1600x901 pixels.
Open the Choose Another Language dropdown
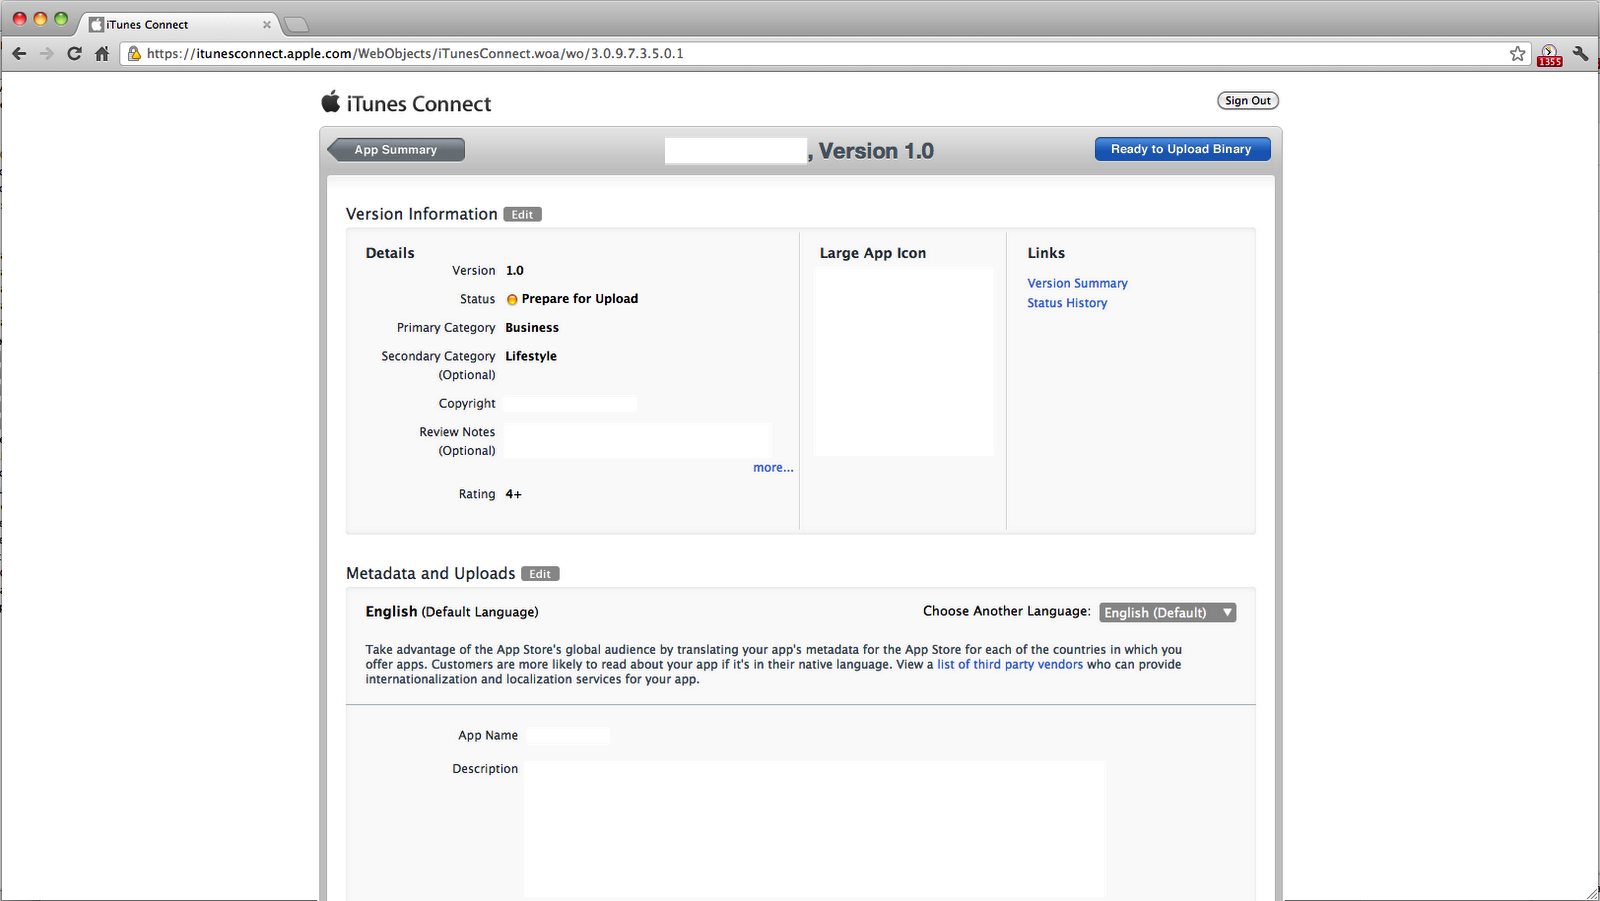[x=1166, y=611]
